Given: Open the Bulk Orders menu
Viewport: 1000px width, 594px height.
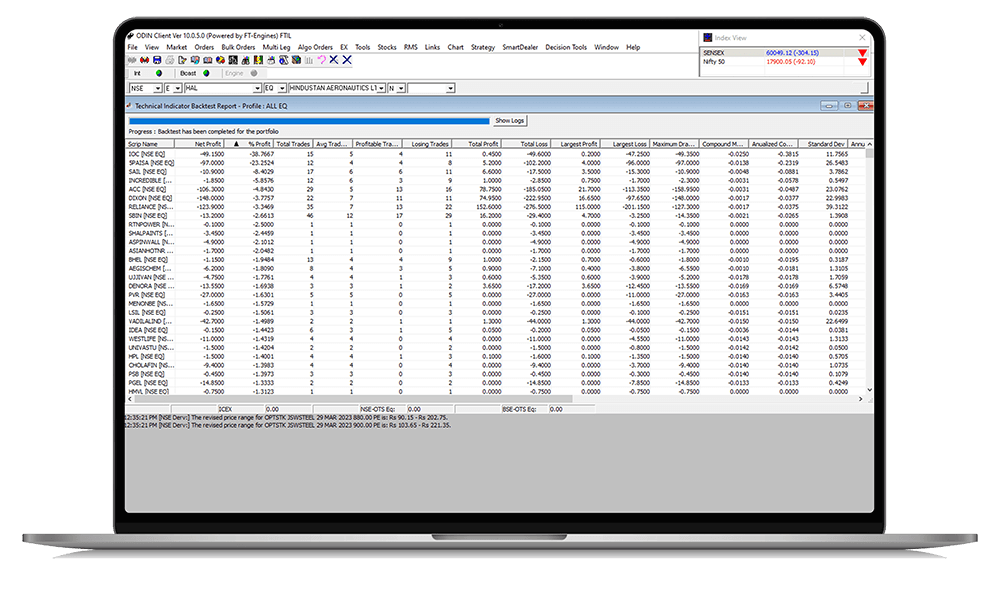Looking at the screenshot, I should click(x=238, y=47).
